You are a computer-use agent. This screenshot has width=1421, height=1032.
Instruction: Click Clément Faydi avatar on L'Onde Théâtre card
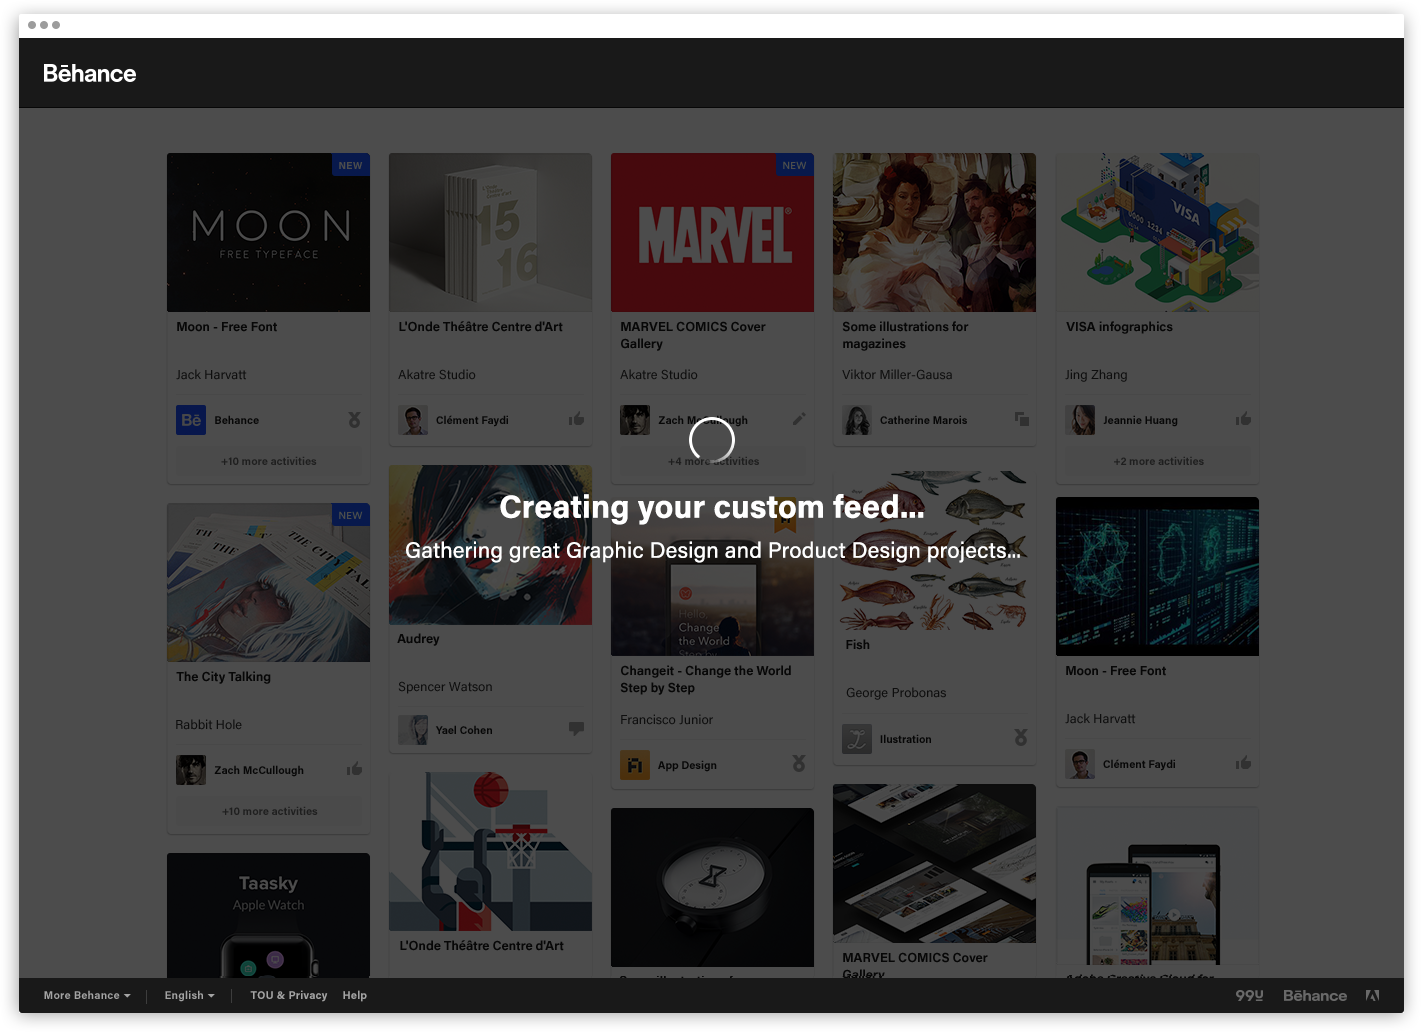point(413,420)
